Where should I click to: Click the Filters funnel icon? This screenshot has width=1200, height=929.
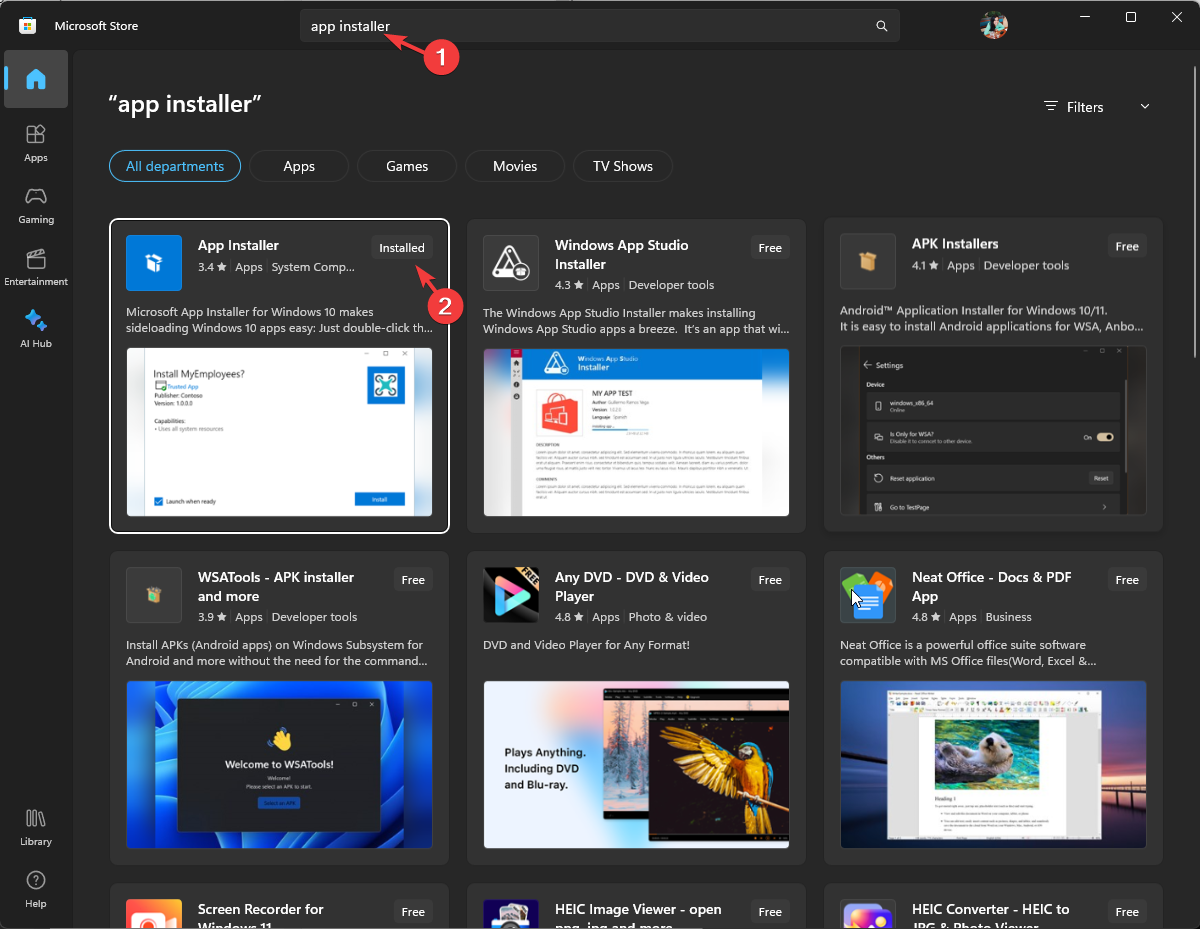tap(1050, 106)
